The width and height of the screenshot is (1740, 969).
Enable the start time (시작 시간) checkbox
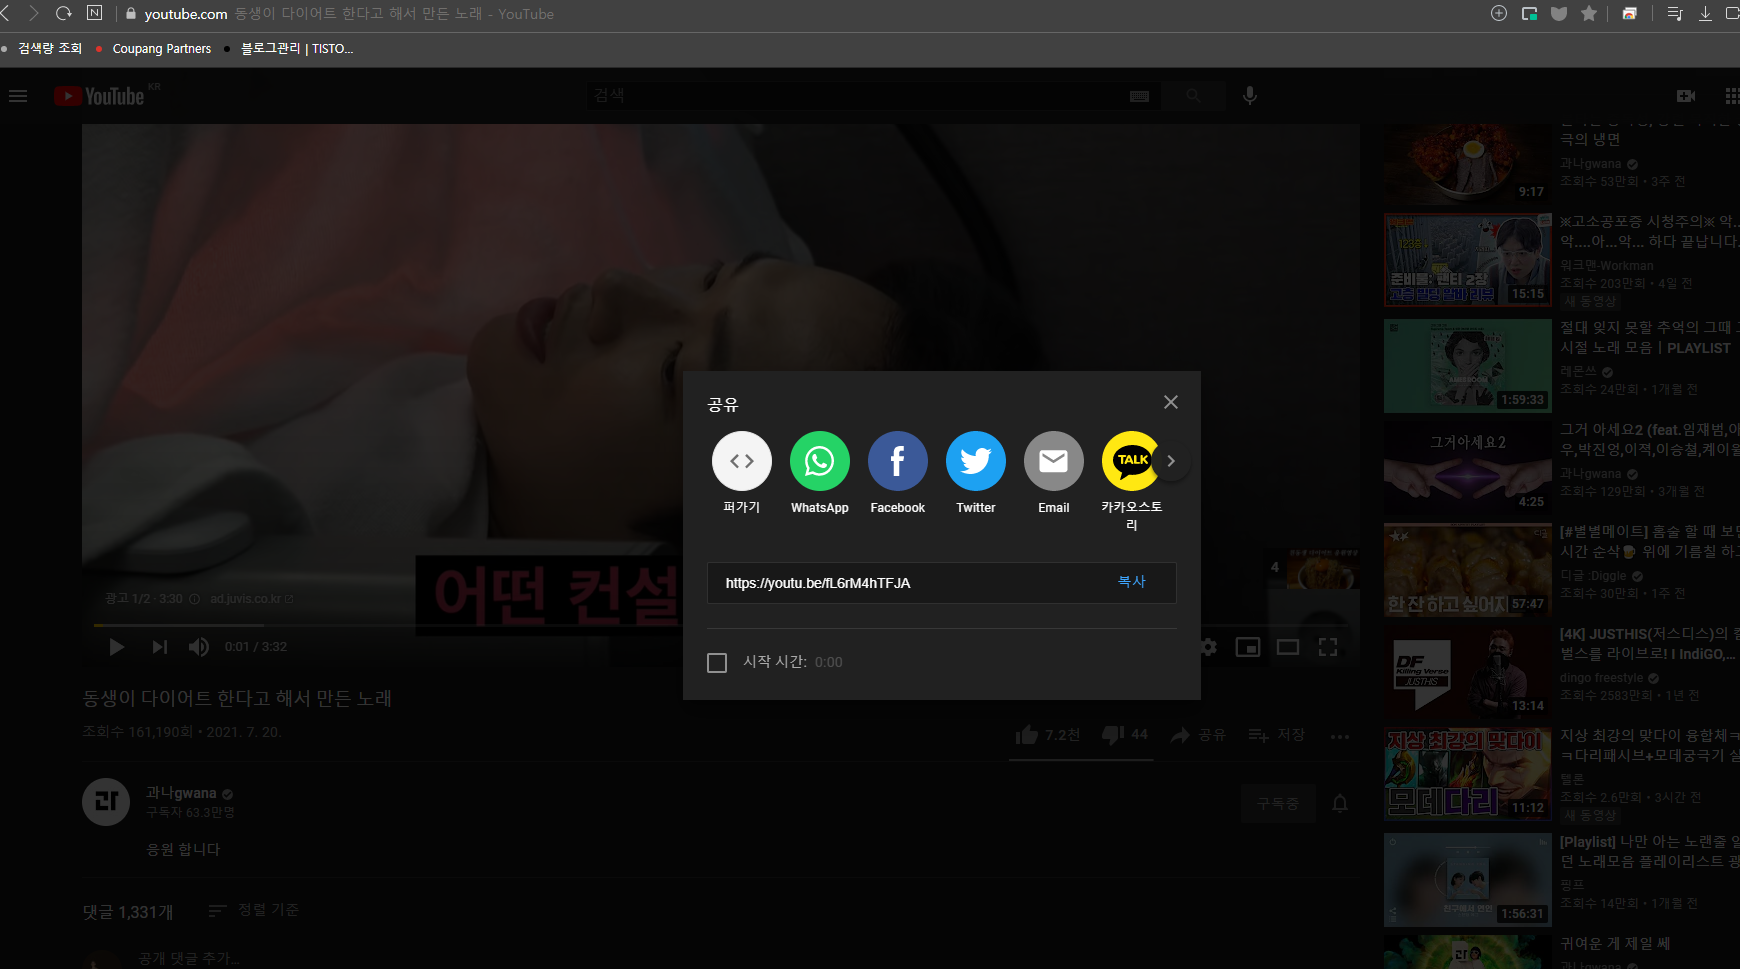[x=717, y=662]
